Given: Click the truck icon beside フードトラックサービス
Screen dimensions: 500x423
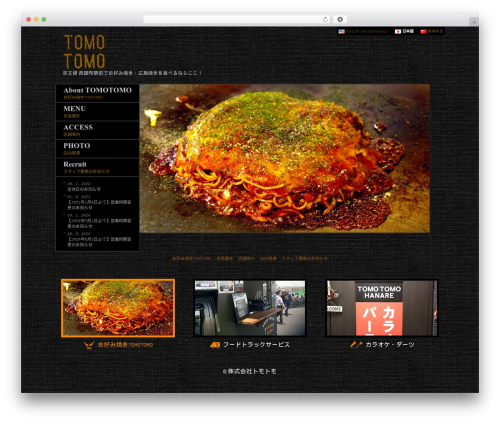Looking at the screenshot, I should click(215, 345).
